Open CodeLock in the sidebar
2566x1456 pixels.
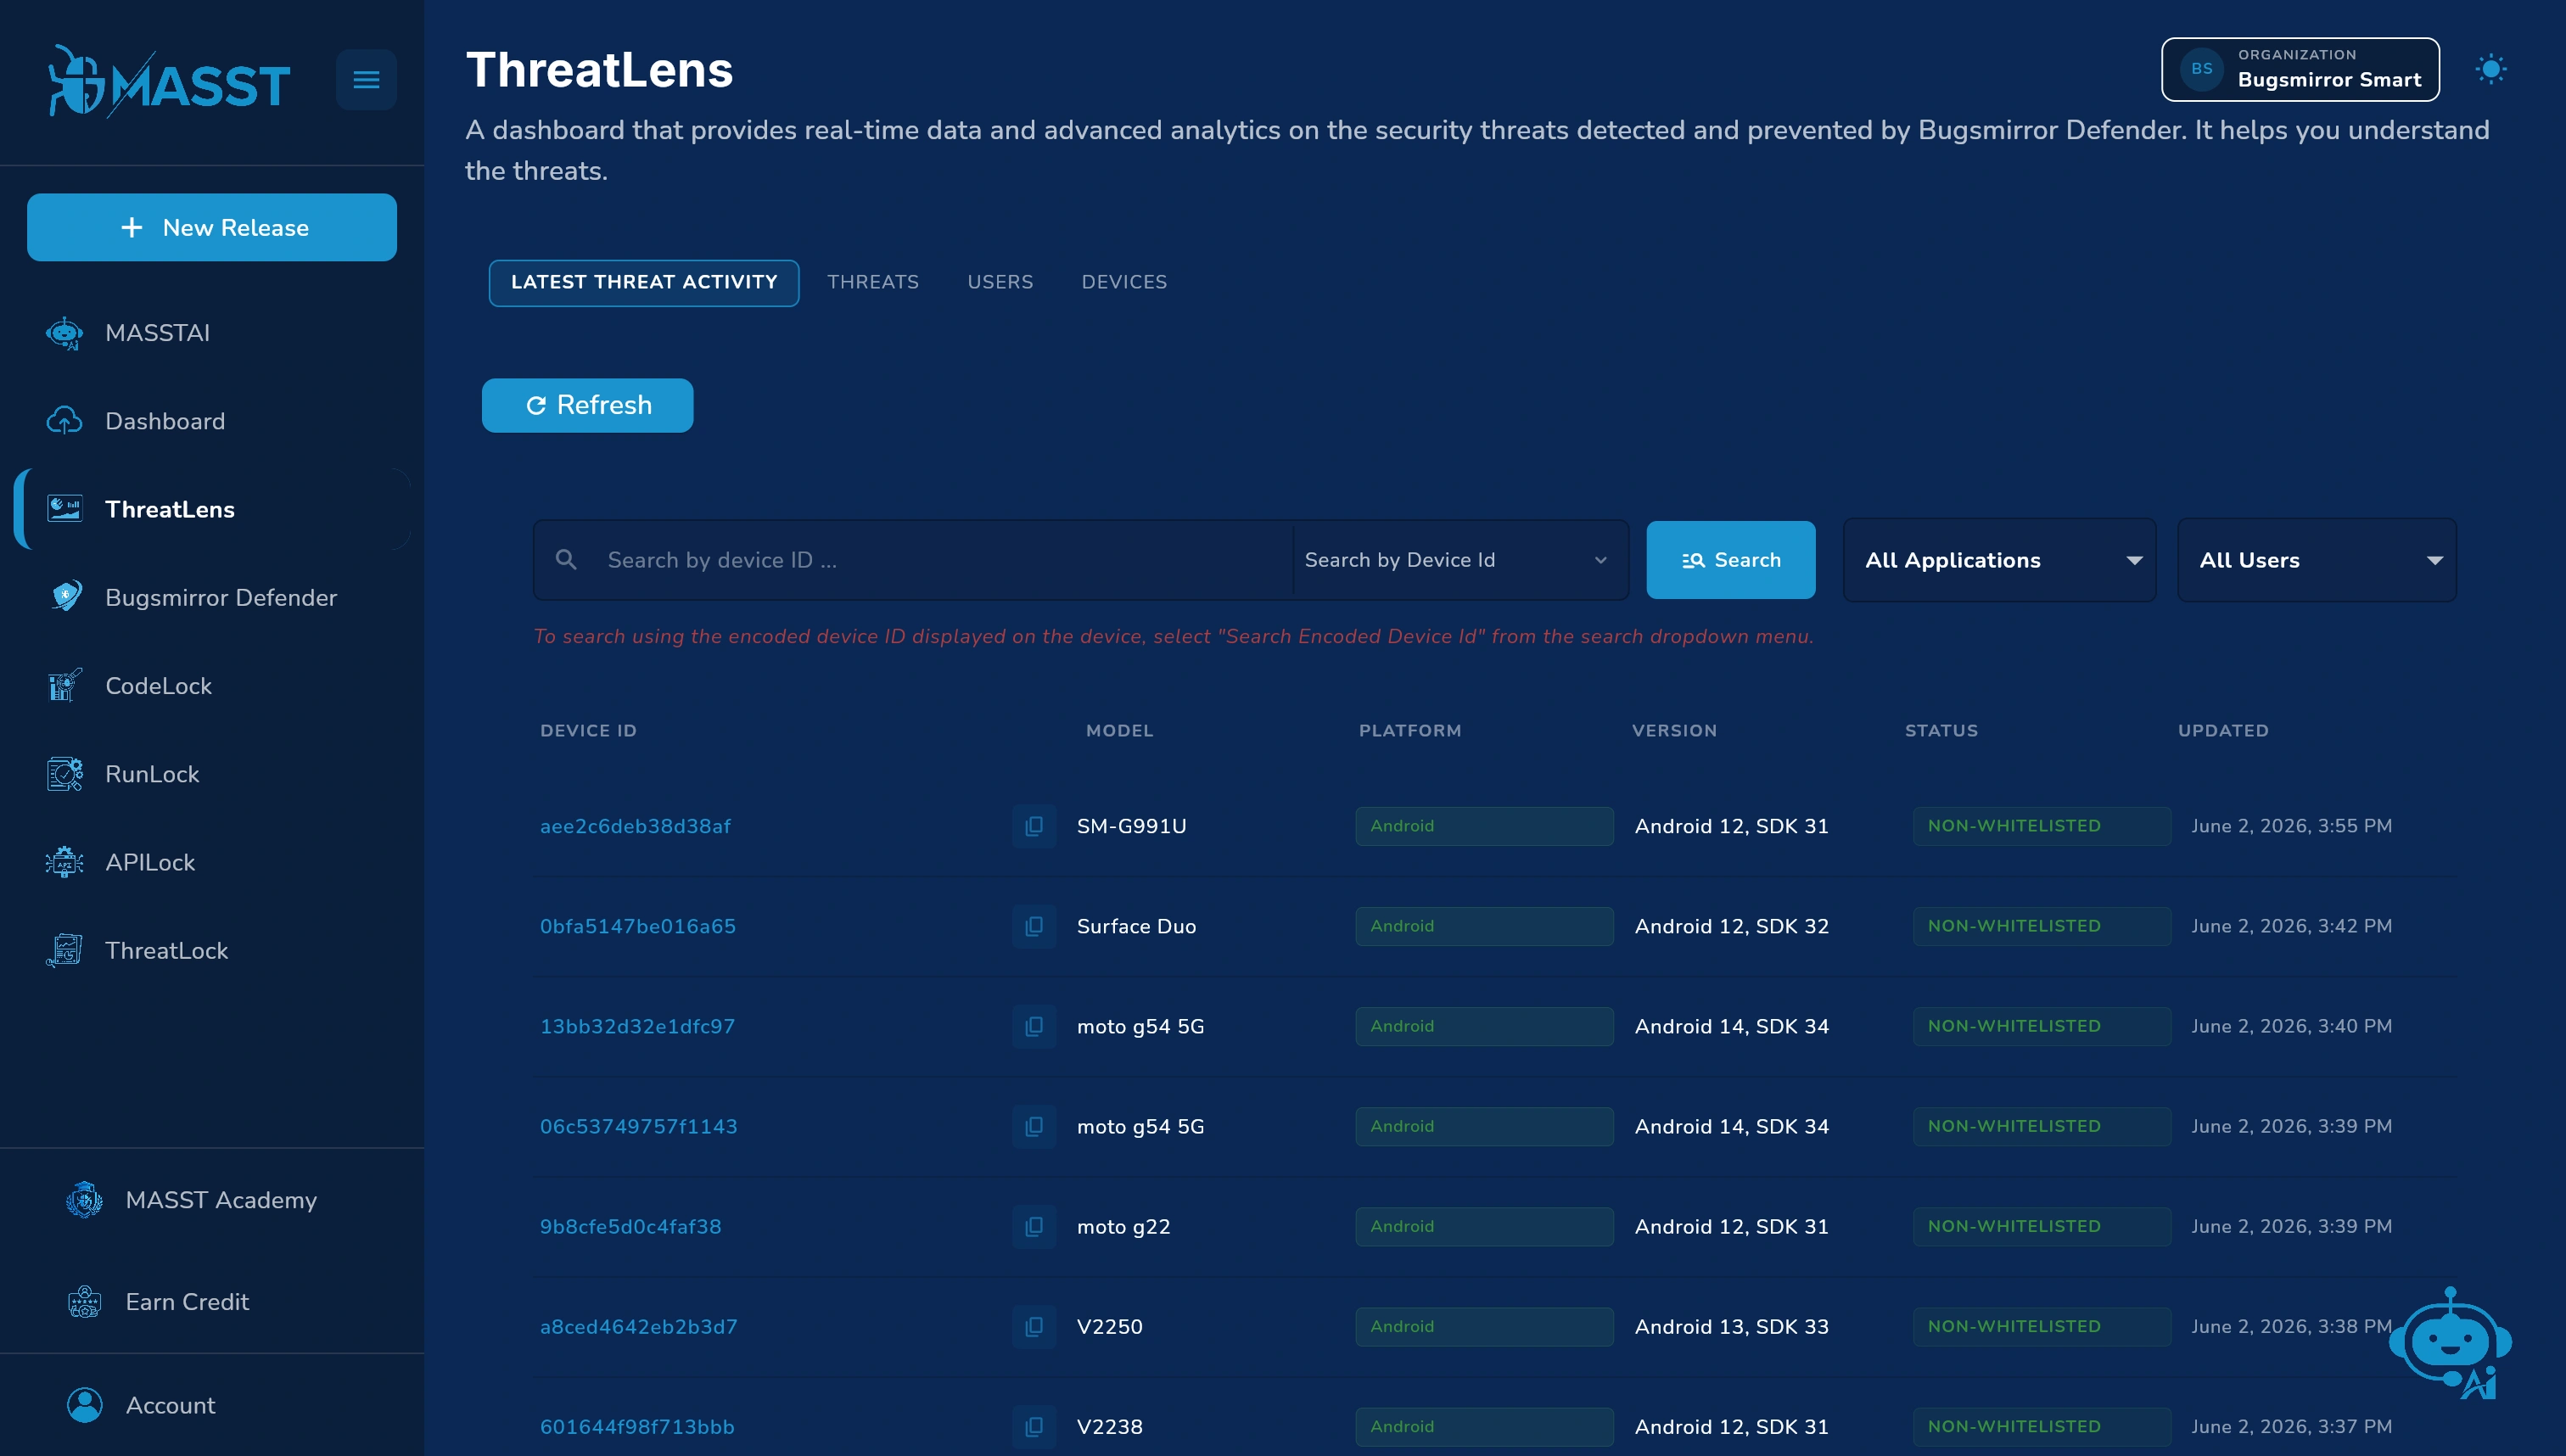pyautogui.click(x=212, y=686)
